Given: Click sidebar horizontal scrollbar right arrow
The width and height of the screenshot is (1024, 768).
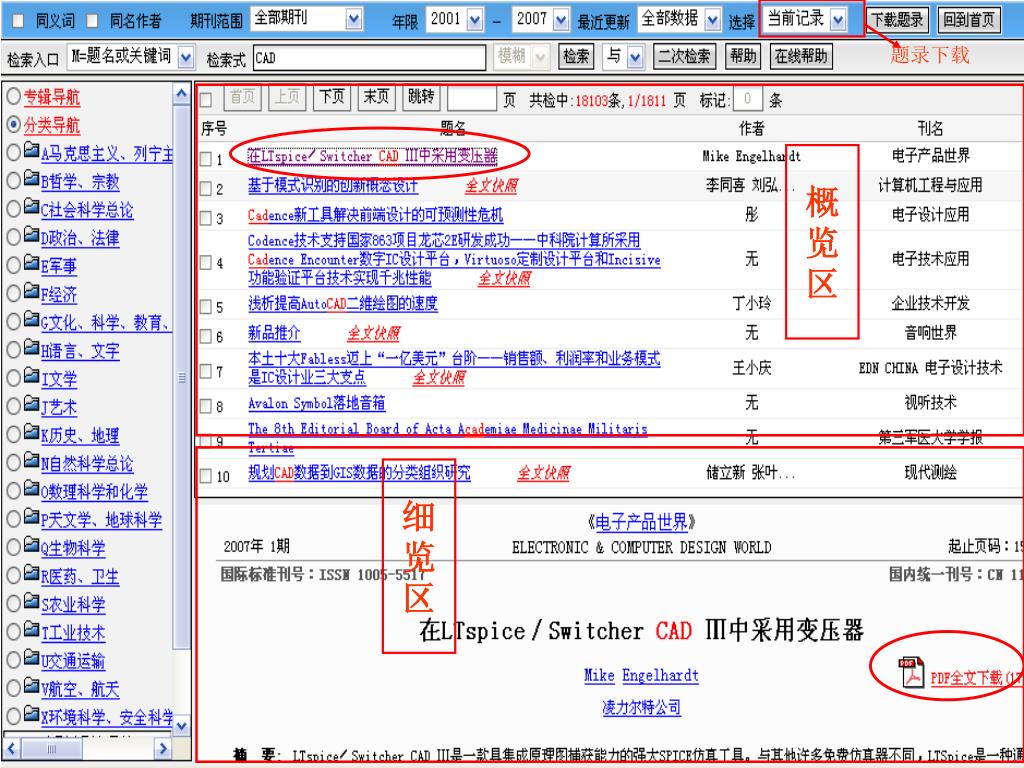Looking at the screenshot, I should point(163,748).
